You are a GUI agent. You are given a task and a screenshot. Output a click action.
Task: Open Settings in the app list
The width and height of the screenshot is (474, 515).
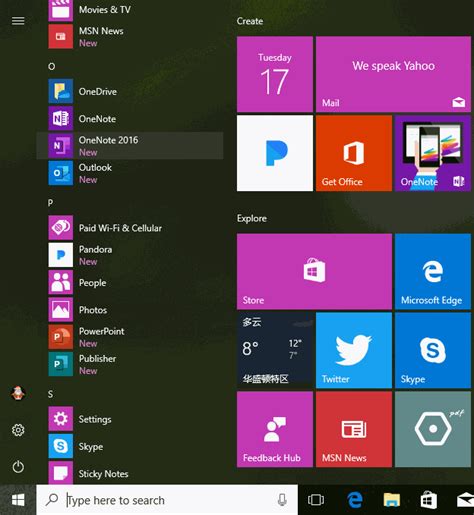130,419
